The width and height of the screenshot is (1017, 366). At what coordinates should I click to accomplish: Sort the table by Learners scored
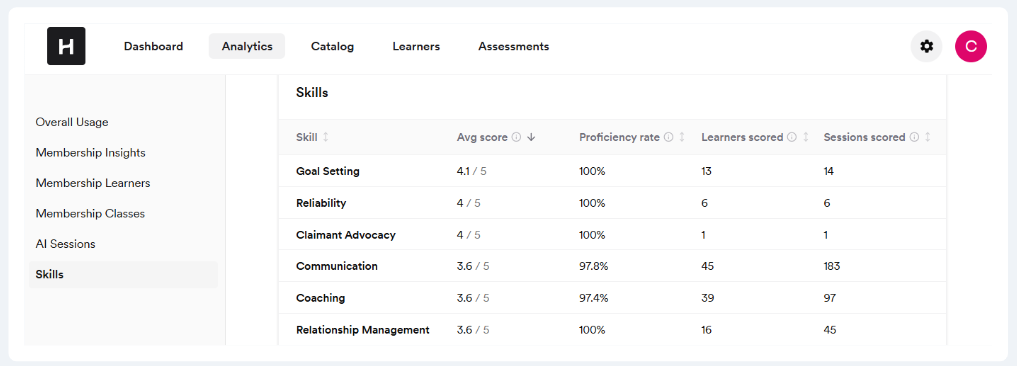(806, 138)
